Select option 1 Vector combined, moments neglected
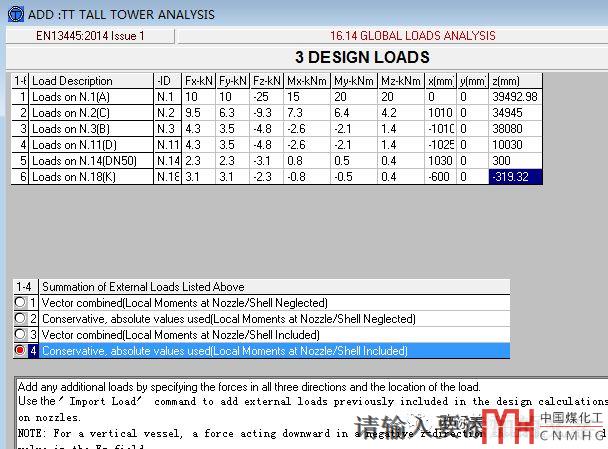 pos(20,302)
